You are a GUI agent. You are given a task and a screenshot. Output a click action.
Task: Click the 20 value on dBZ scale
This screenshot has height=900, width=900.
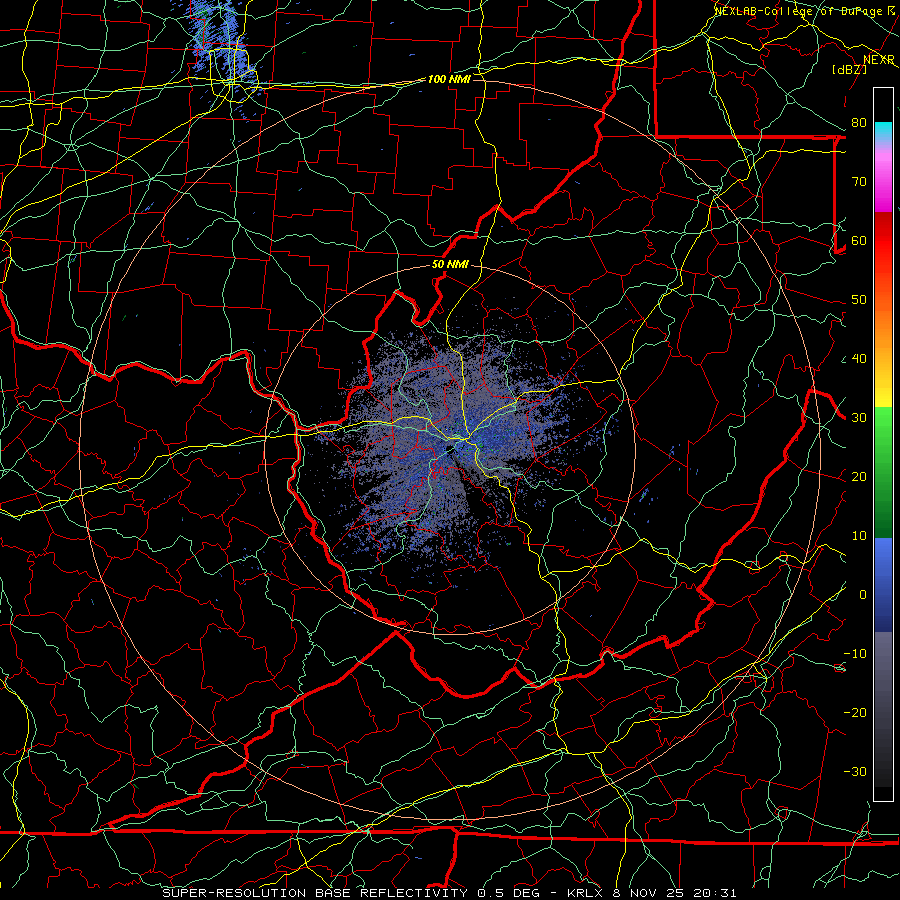(x=859, y=476)
